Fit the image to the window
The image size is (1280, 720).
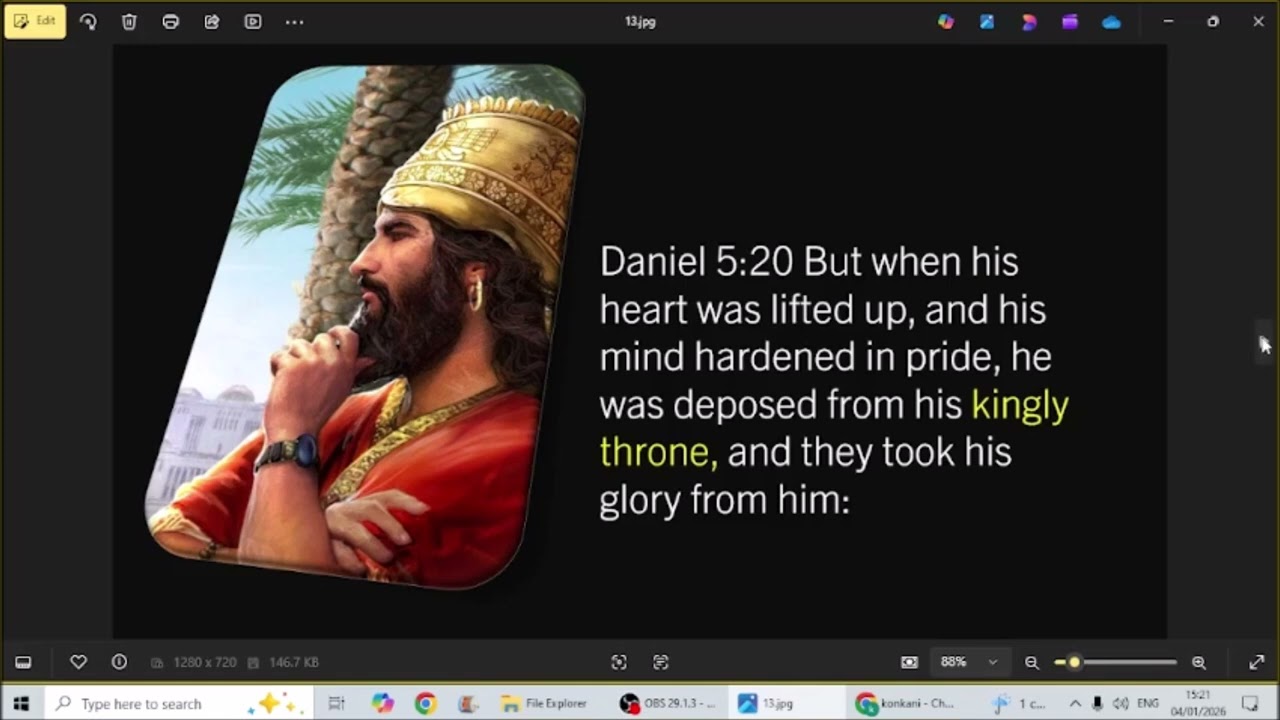pyautogui.click(x=909, y=662)
